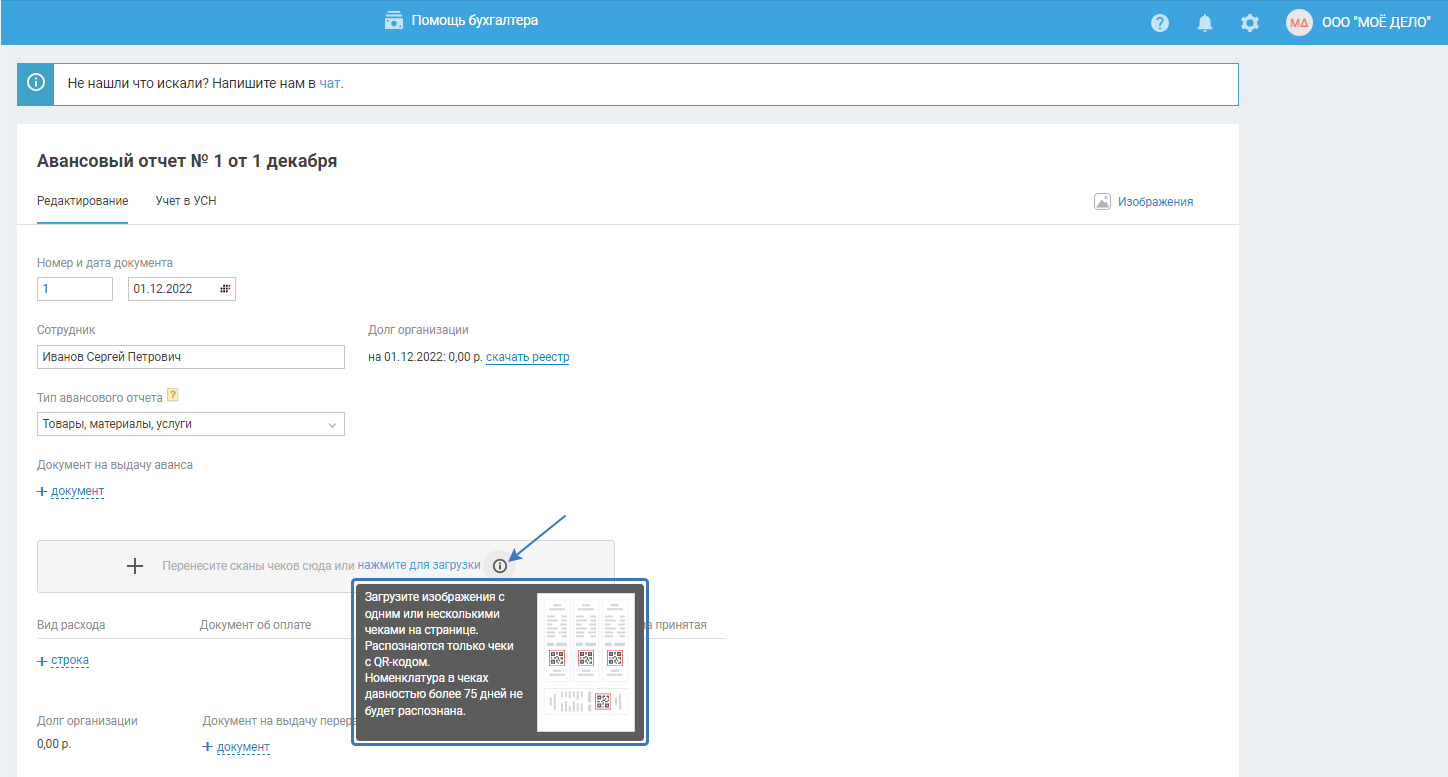Expand the Тип авансового отчета dropdown

pos(191,424)
